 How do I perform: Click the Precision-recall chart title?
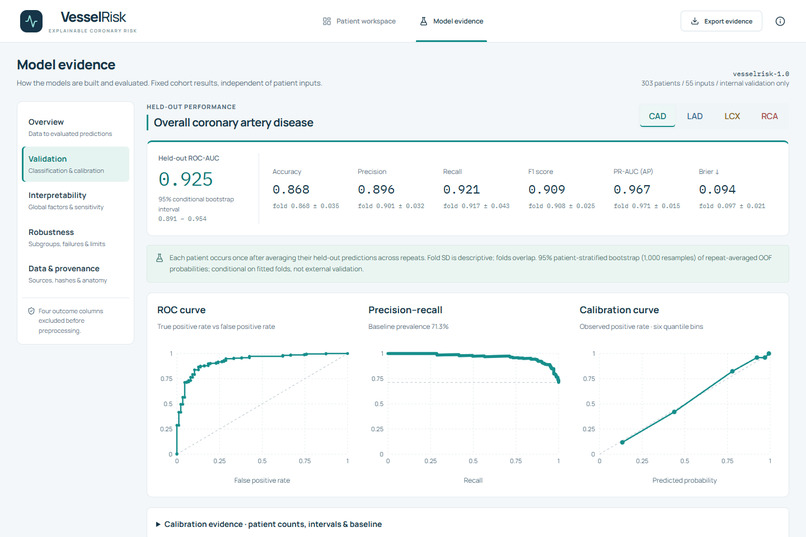406,310
